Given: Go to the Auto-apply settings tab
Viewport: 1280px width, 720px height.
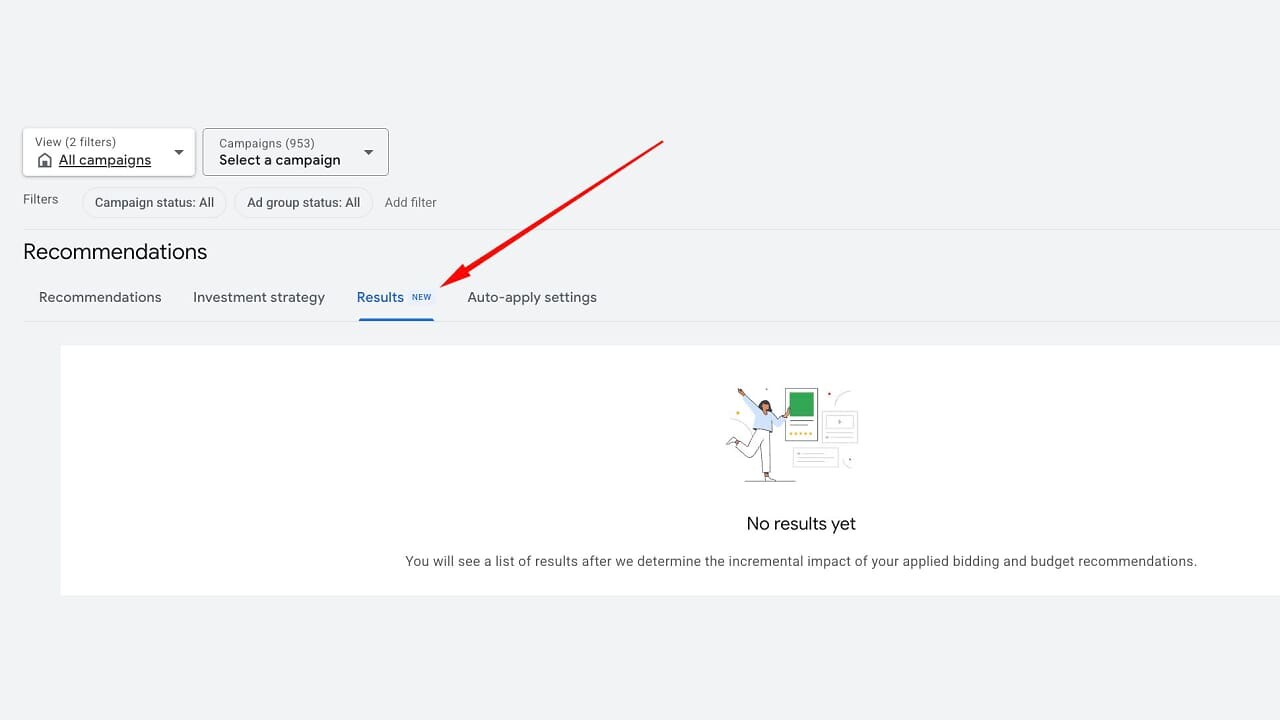Looking at the screenshot, I should 532,297.
